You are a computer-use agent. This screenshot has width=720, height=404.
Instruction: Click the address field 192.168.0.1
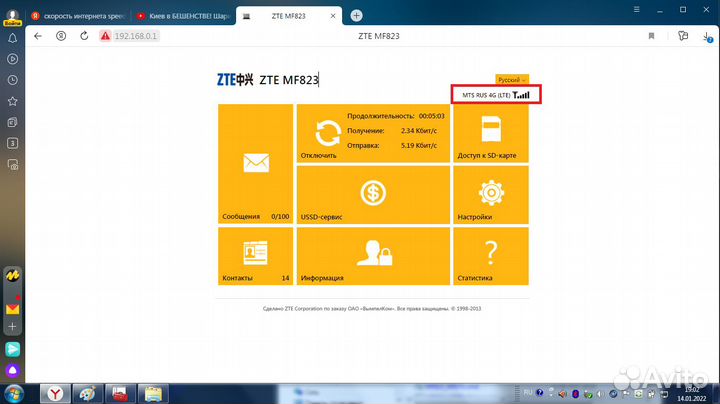tap(135, 36)
